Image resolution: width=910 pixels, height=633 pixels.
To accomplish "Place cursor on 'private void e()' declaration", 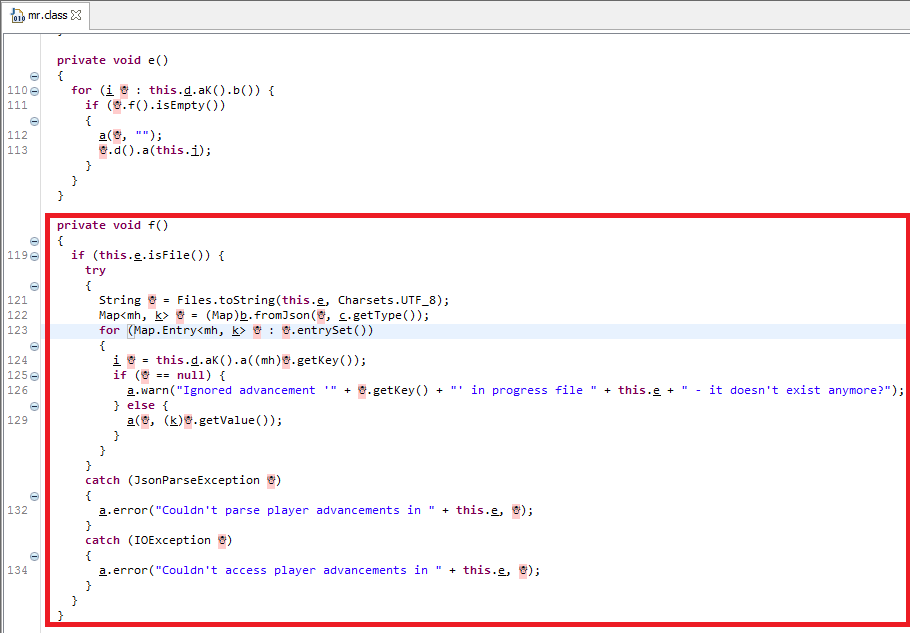I will click(113, 60).
